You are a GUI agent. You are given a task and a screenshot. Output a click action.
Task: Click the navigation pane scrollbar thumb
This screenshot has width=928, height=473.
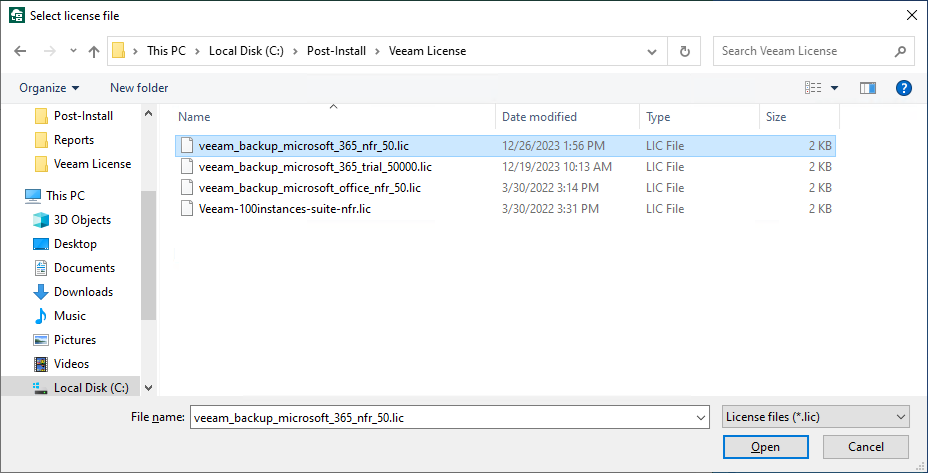149,256
